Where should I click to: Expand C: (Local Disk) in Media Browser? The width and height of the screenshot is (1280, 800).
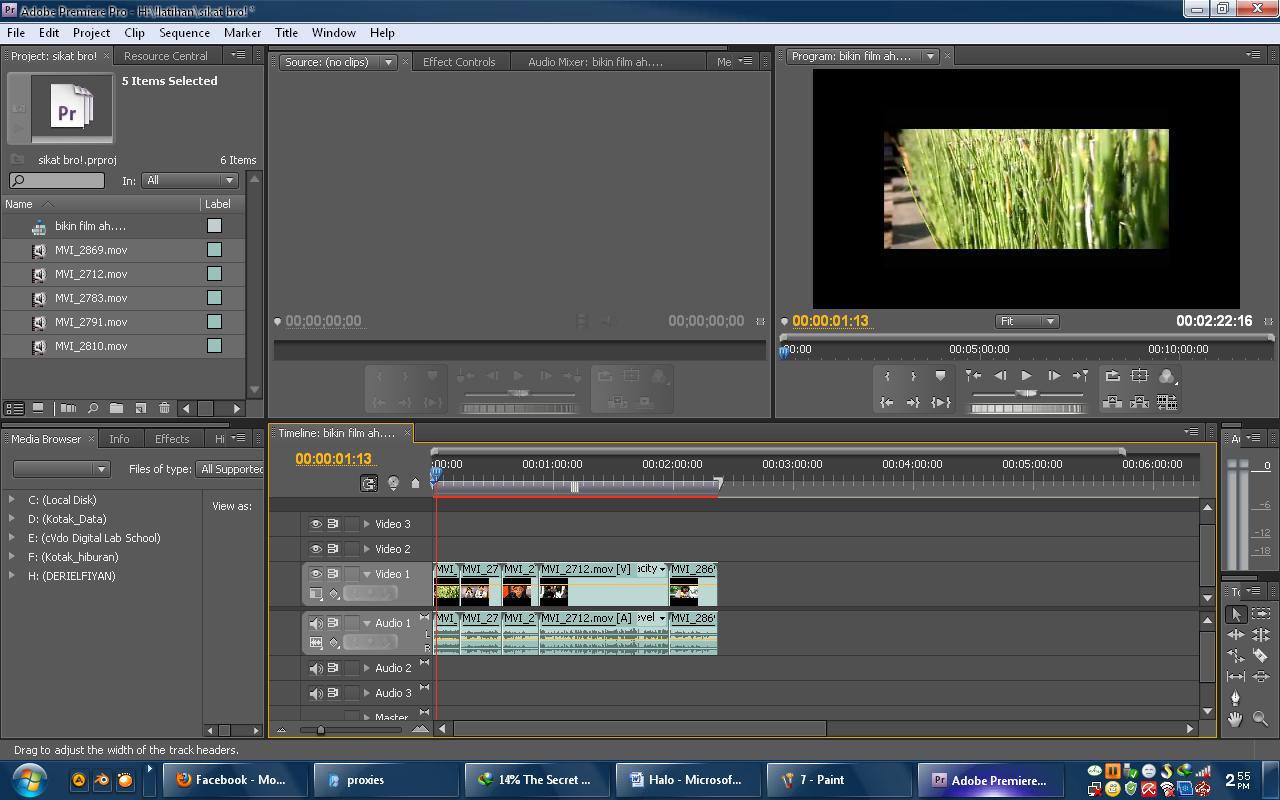click(12, 500)
